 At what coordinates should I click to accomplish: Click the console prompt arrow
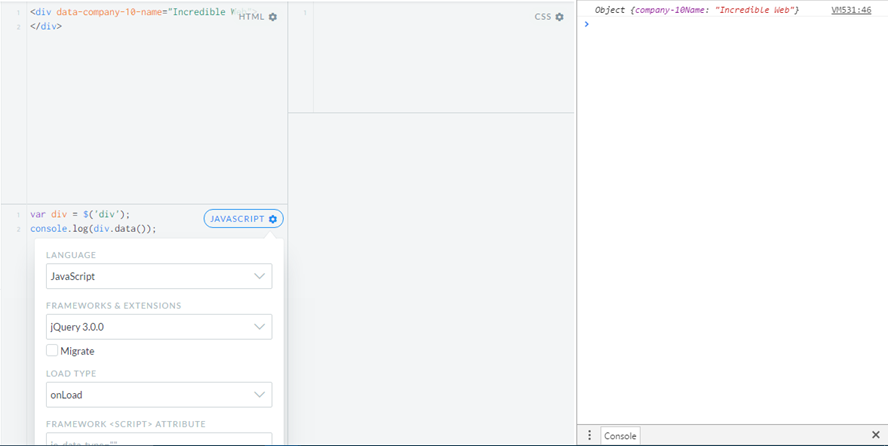[x=587, y=24]
